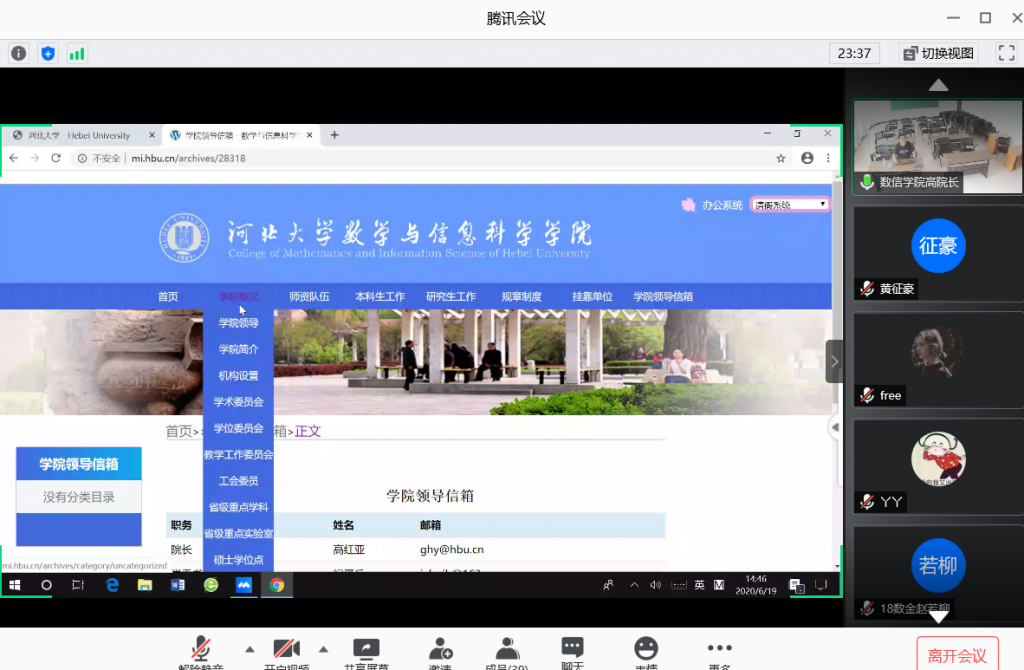The width and height of the screenshot is (1024, 670).
Task: Open the browser profile account icon
Action: pyautogui.click(x=807, y=158)
